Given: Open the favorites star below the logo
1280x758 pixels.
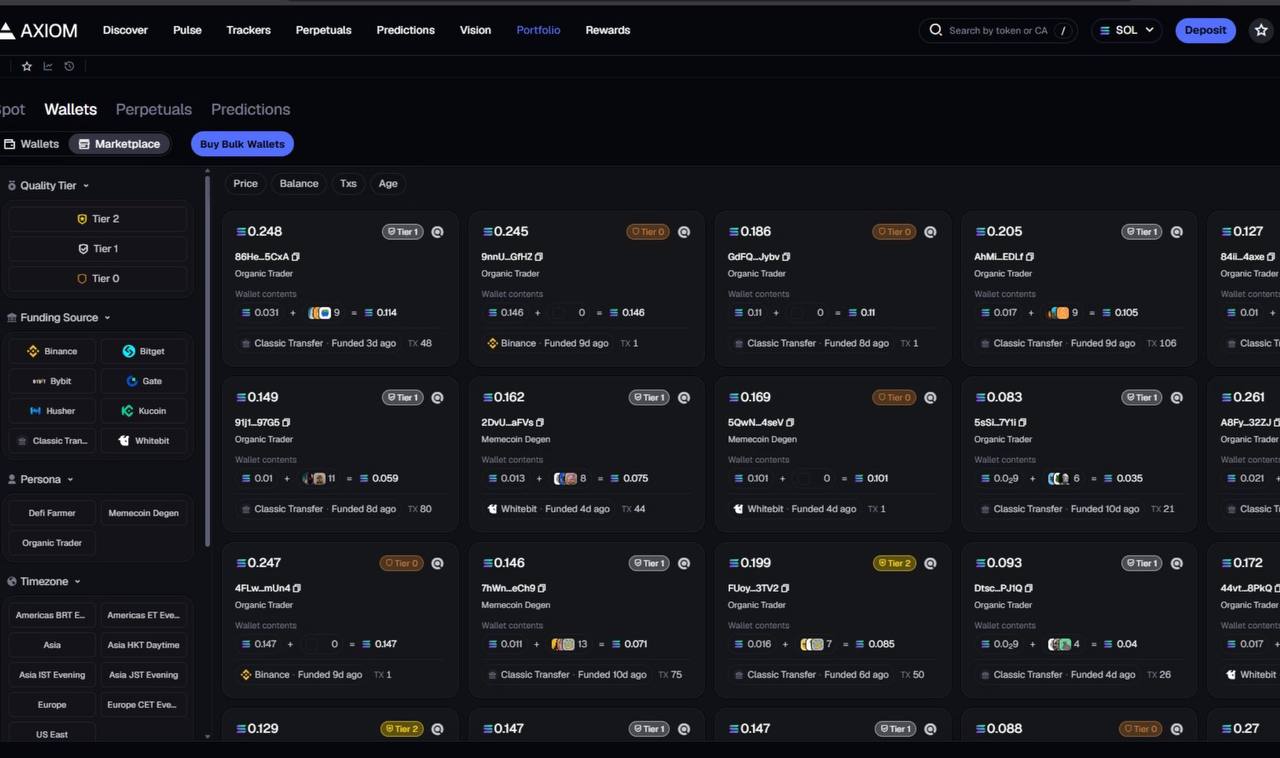Looking at the screenshot, I should point(27,67).
